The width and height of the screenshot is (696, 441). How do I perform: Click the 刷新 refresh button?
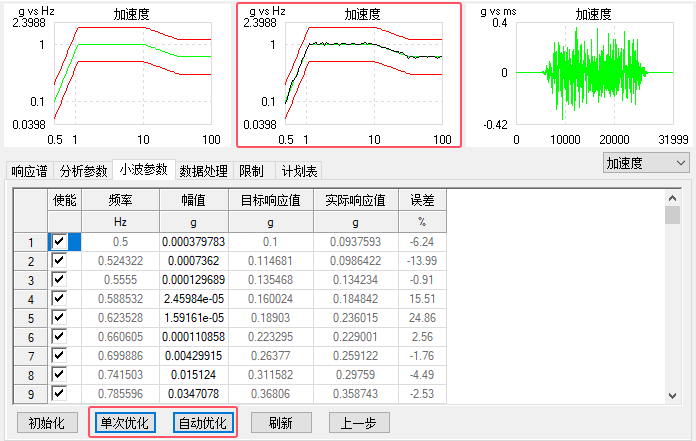pos(281,423)
